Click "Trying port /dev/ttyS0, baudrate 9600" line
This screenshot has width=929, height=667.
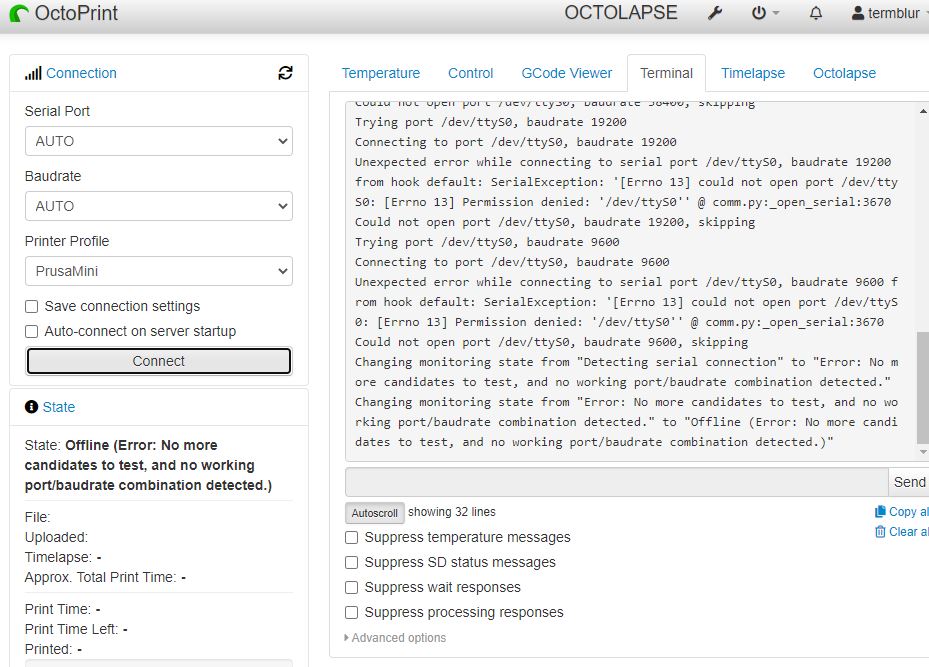pyautogui.click(x=487, y=242)
